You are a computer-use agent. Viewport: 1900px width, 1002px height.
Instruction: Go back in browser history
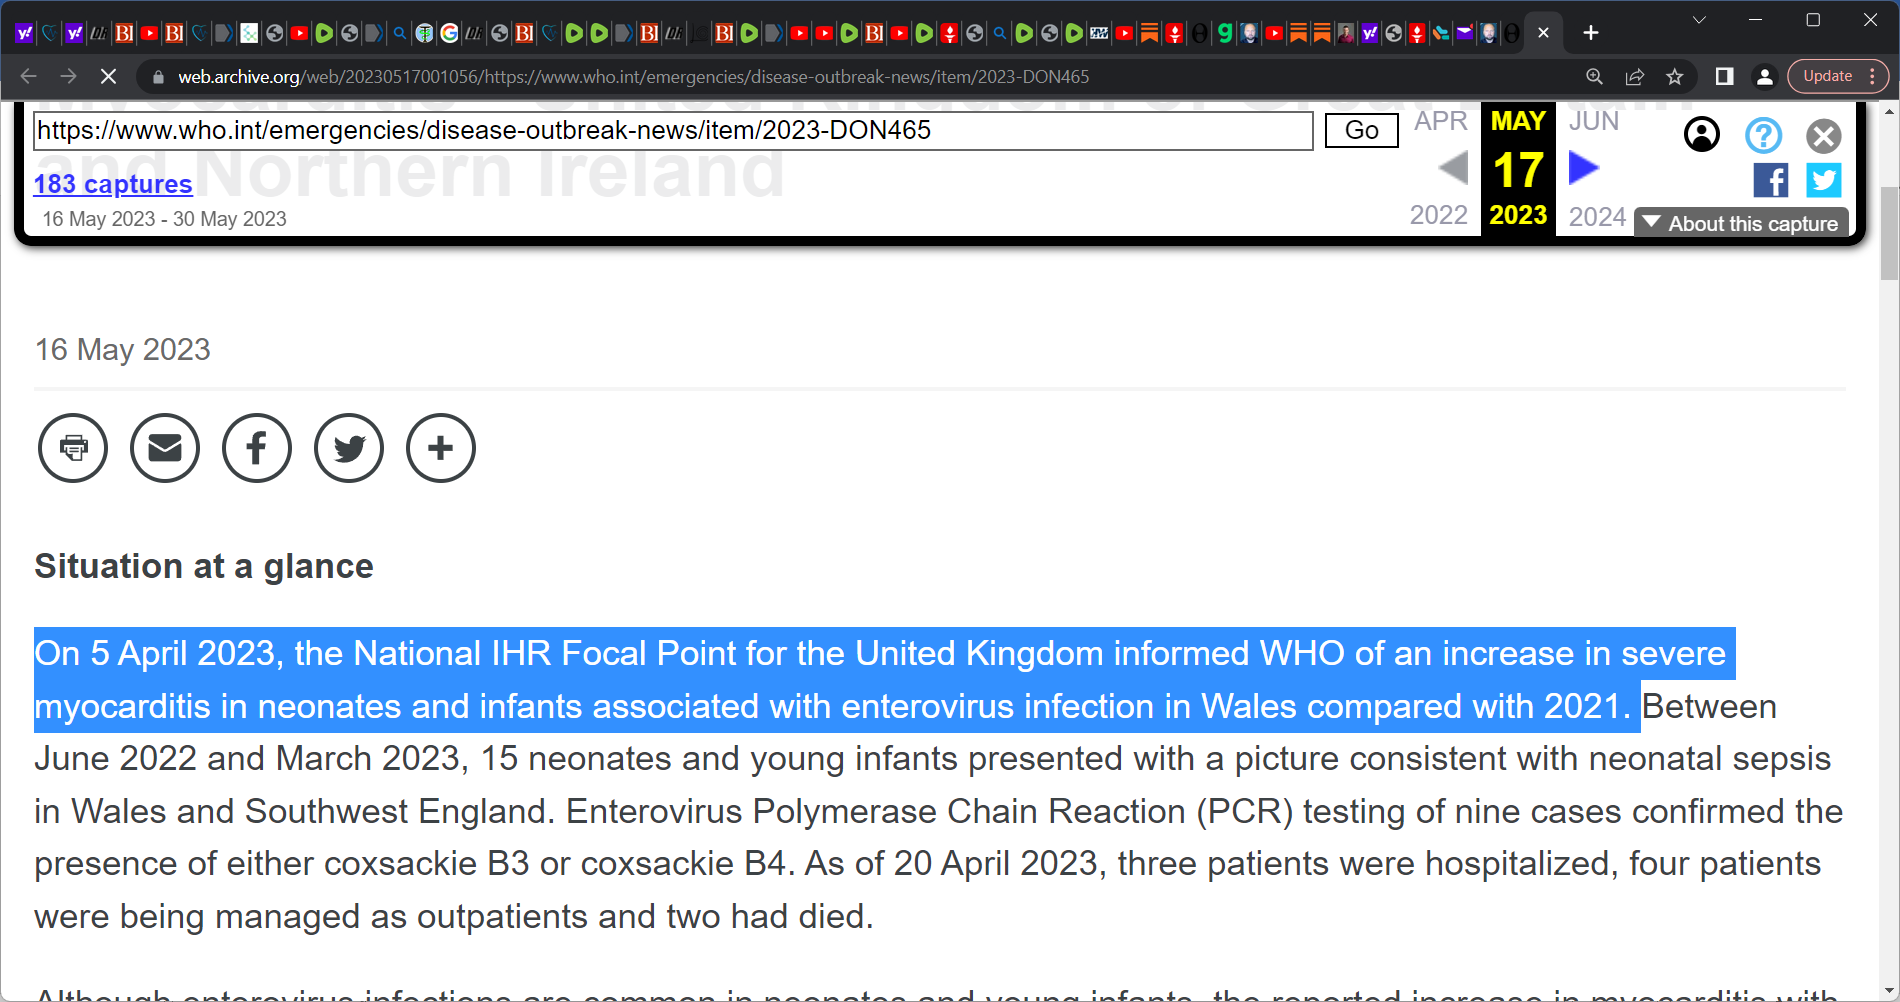click(28, 76)
